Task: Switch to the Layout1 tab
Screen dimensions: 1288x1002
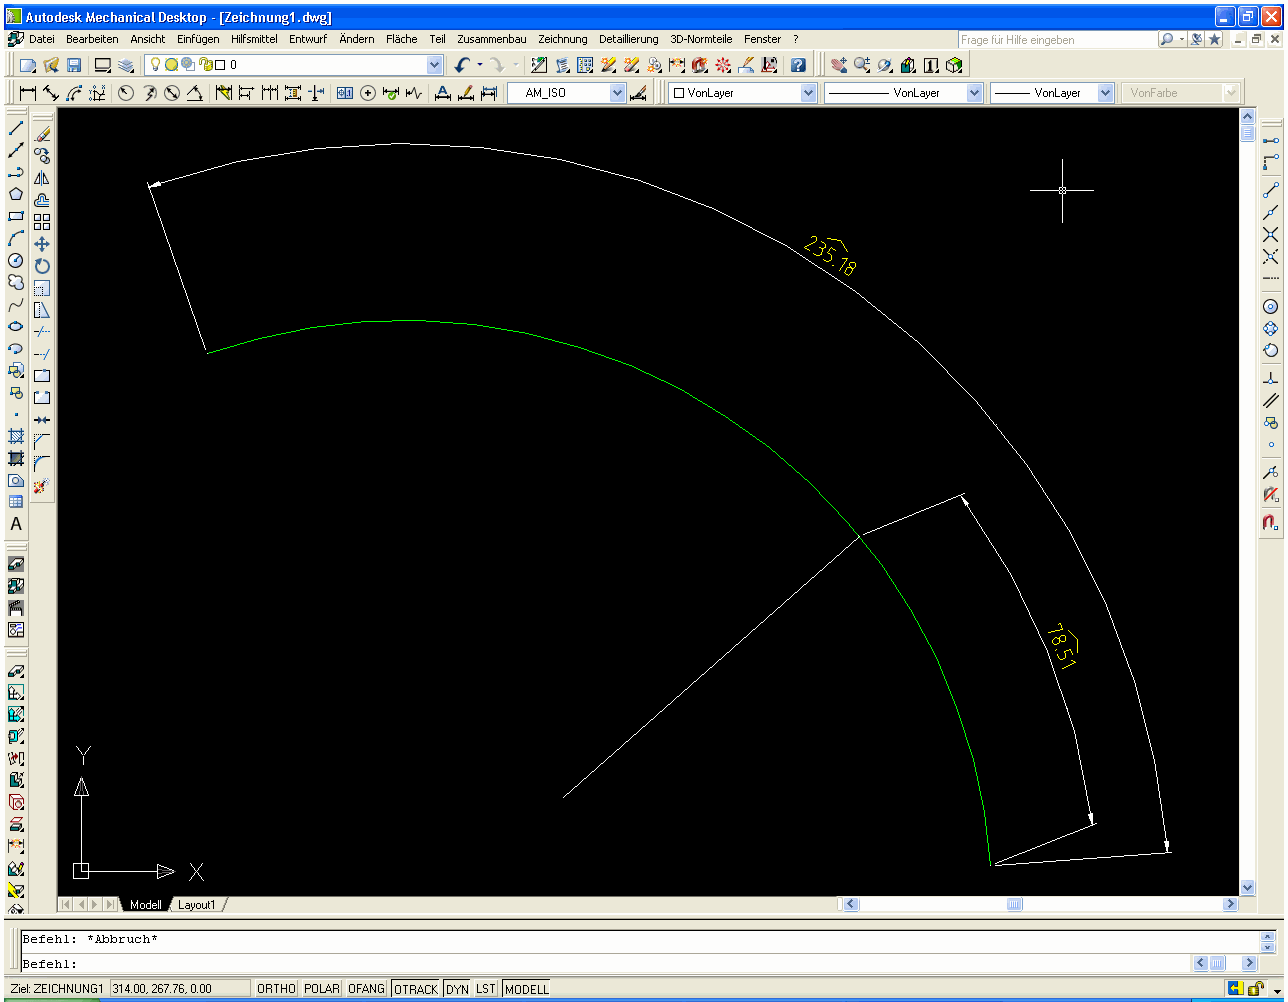Action: [197, 905]
